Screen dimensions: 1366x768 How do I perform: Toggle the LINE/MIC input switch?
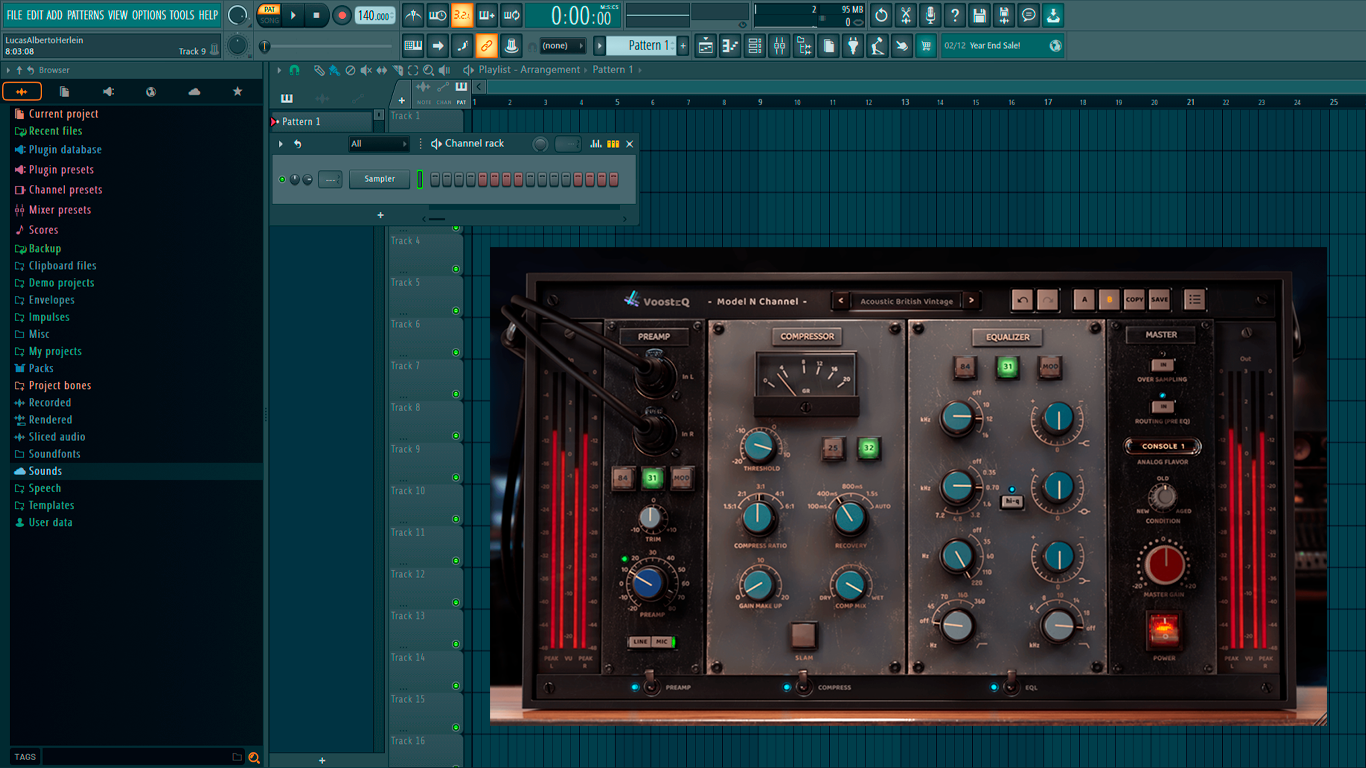point(650,642)
